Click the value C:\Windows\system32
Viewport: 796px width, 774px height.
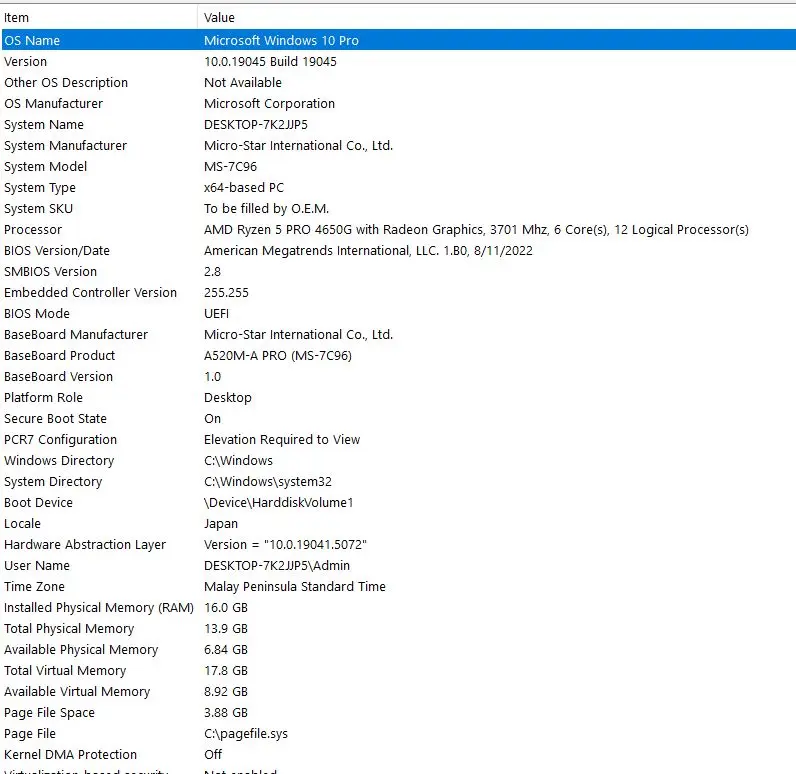click(x=268, y=481)
